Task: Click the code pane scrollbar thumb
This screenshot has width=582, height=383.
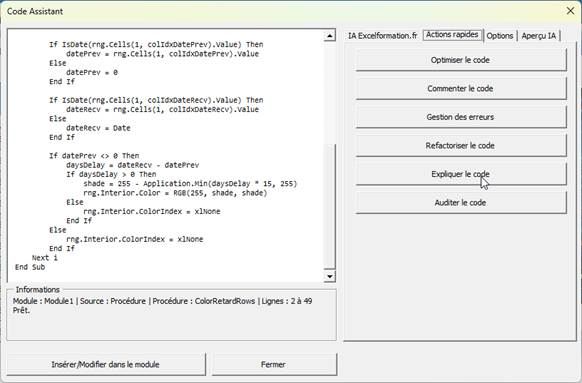Action: pyautogui.click(x=330, y=206)
